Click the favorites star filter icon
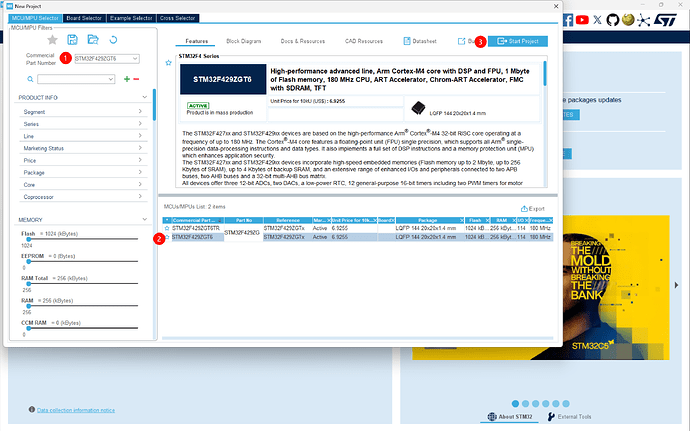Viewport: 690px width, 431px height. pyautogui.click(x=52, y=40)
